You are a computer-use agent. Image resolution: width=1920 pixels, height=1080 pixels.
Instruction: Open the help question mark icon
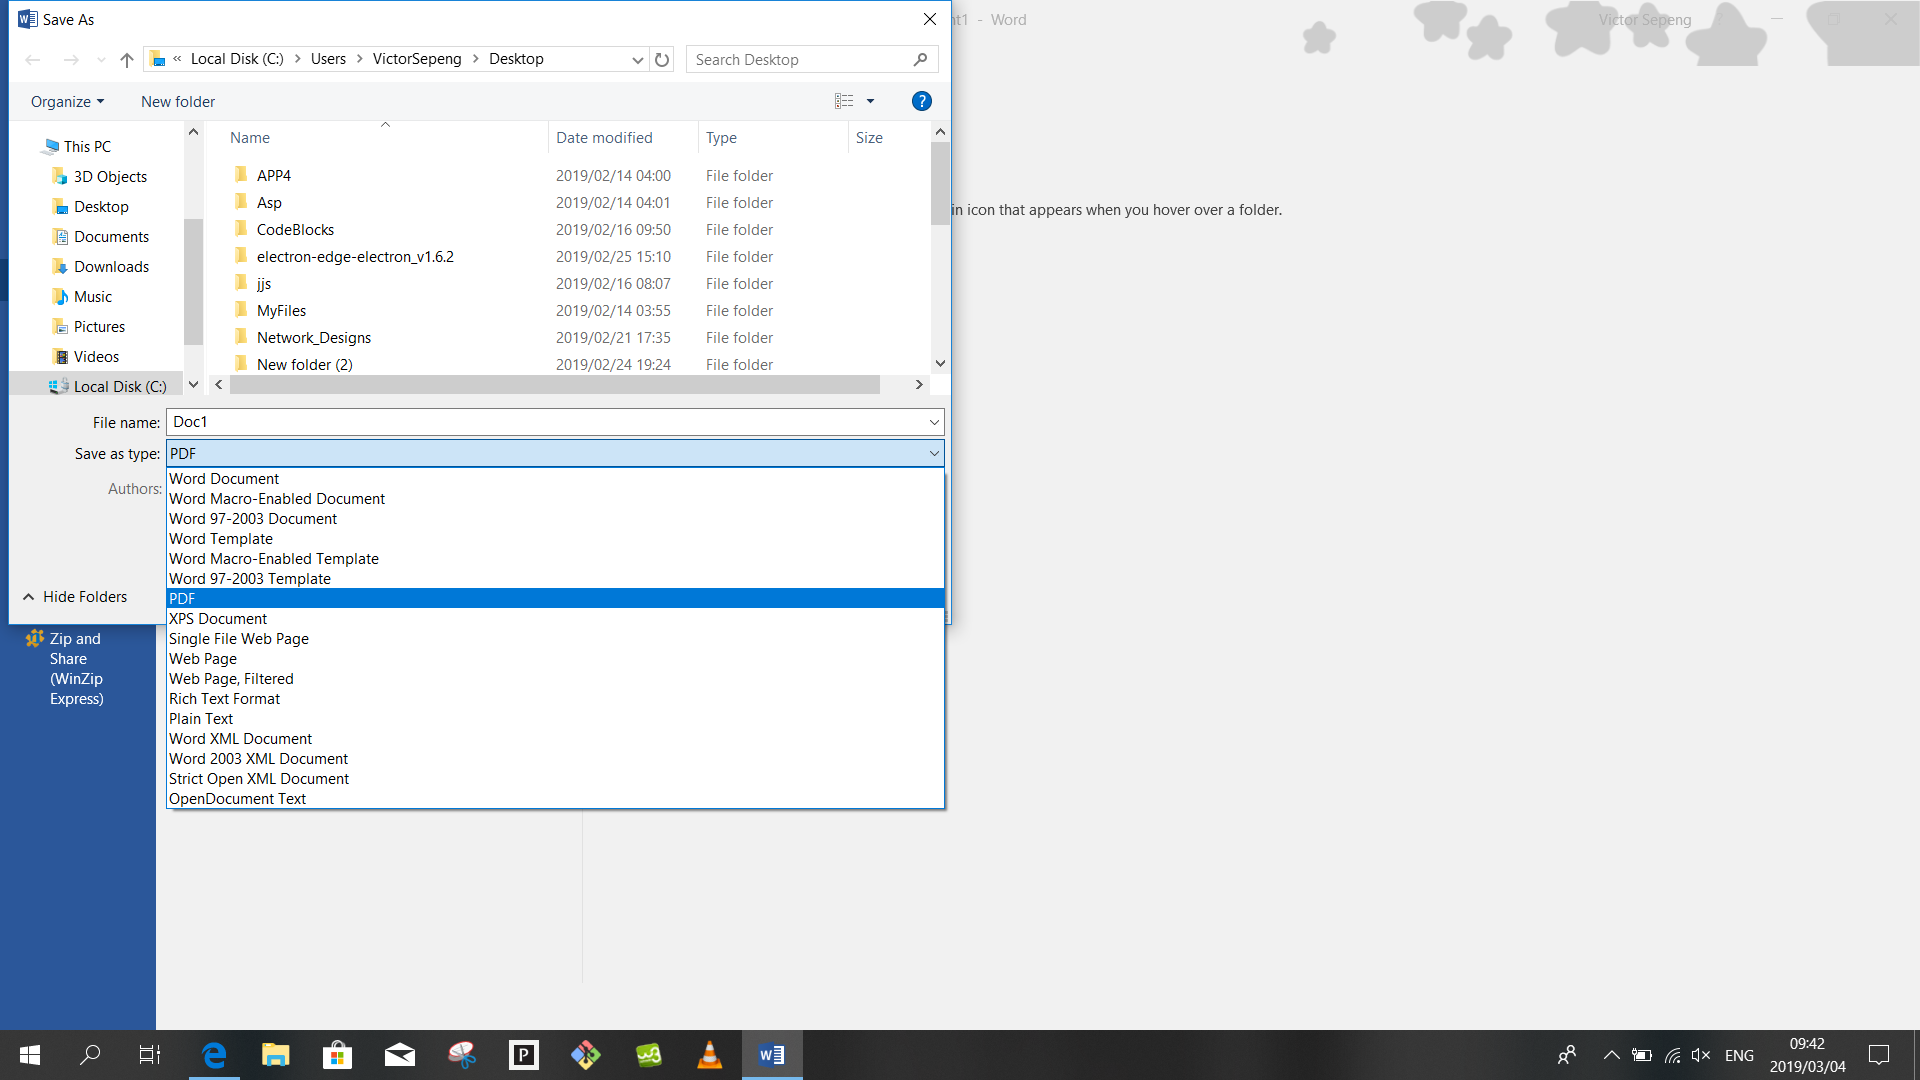coord(921,101)
